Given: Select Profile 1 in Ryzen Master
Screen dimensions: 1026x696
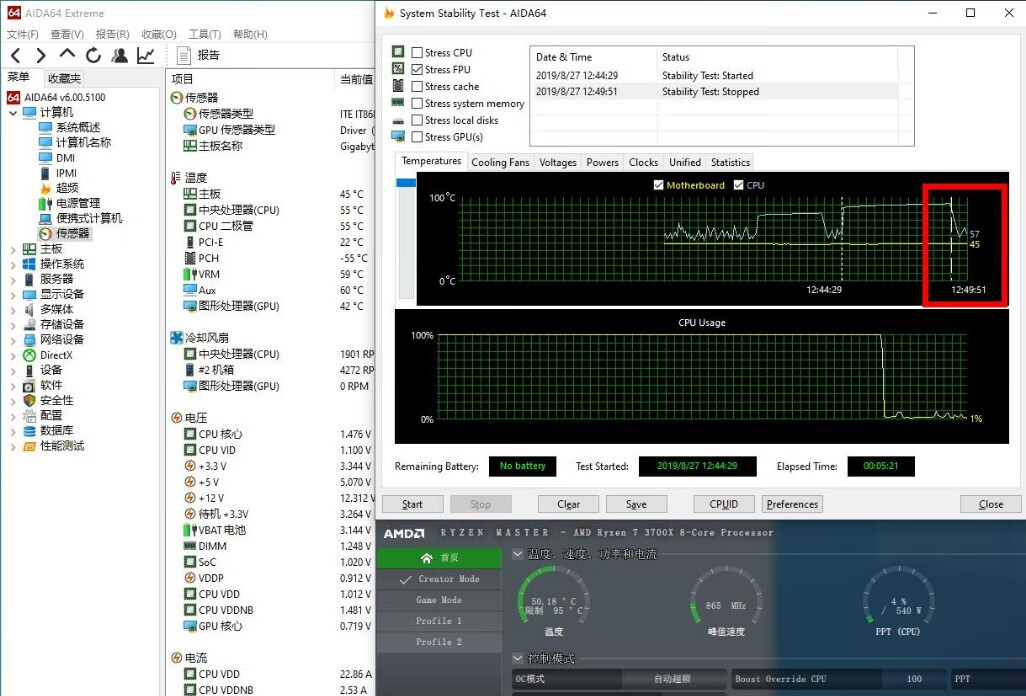Looking at the screenshot, I should [x=438, y=621].
